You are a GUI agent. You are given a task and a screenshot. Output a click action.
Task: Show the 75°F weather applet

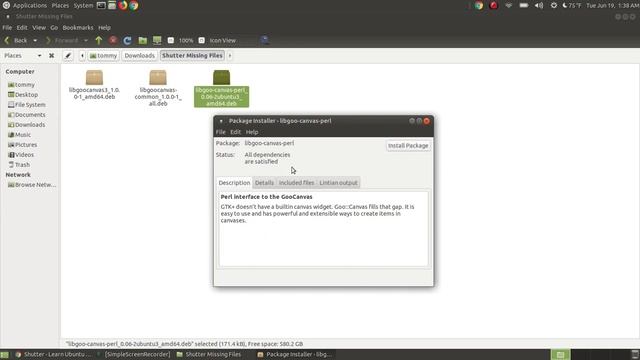(x=571, y=6)
